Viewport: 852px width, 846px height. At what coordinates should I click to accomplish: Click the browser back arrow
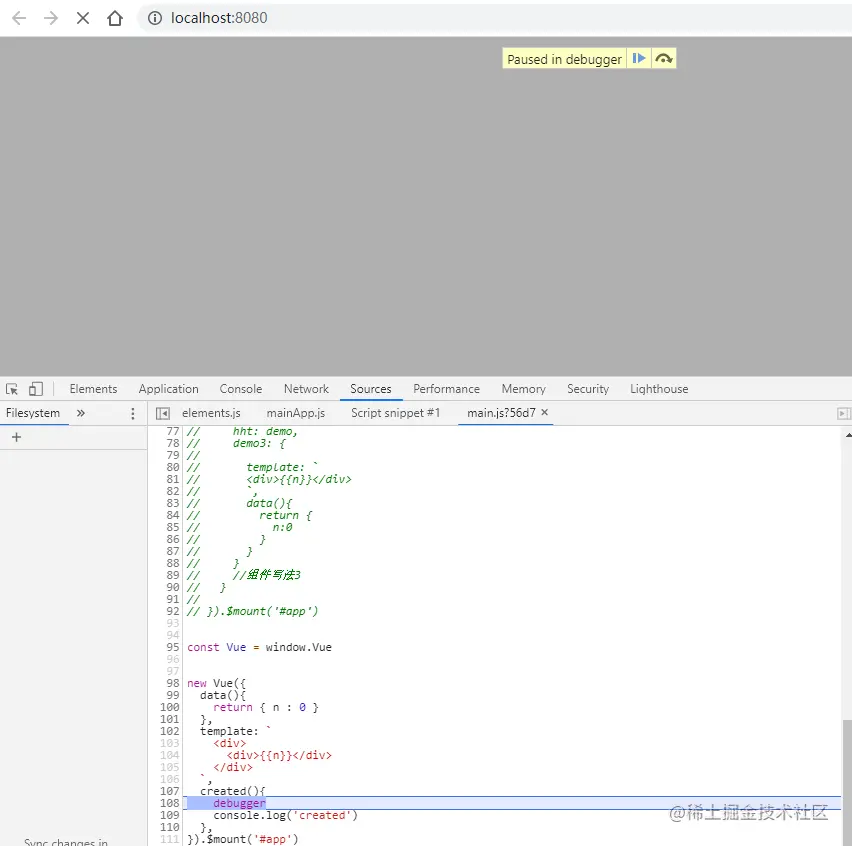(x=19, y=18)
